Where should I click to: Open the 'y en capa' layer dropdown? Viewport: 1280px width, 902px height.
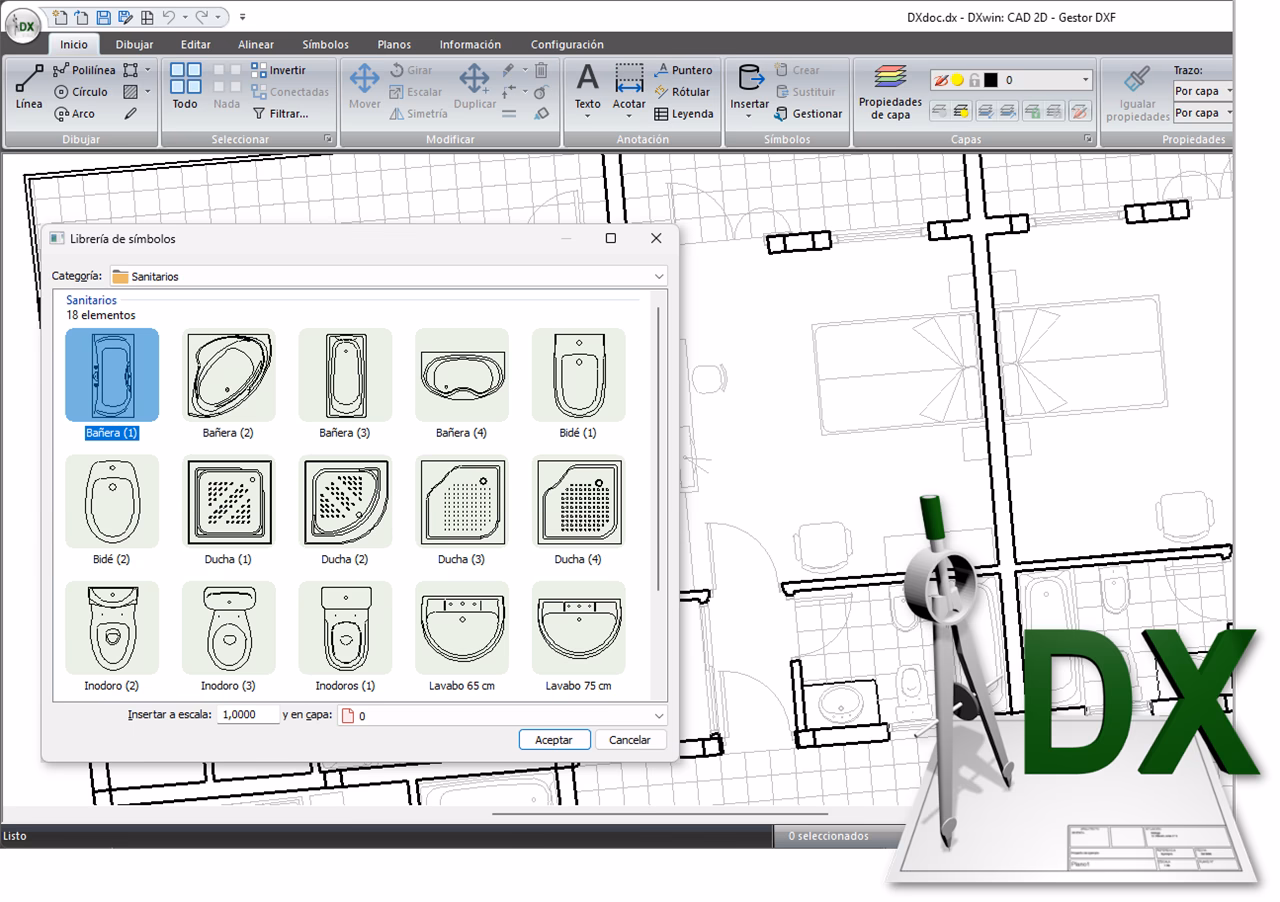pyautogui.click(x=659, y=716)
